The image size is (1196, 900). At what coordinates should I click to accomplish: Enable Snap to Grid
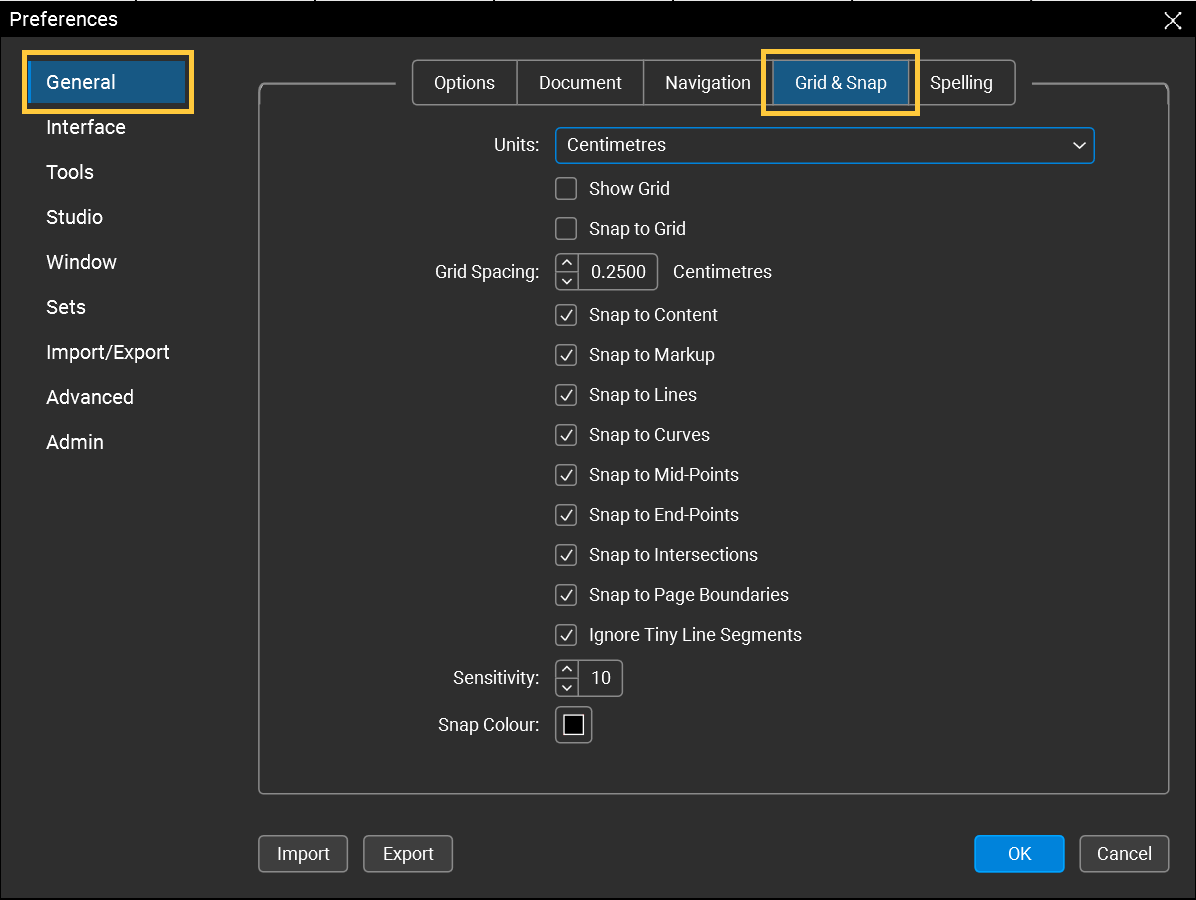(x=566, y=228)
